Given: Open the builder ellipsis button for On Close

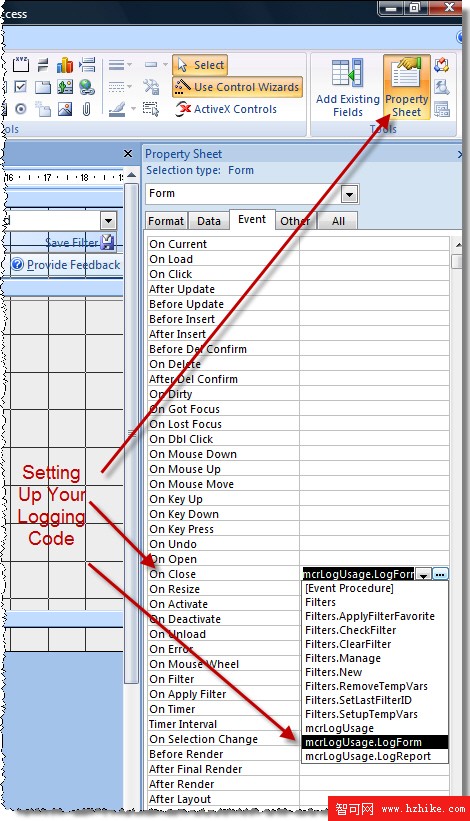Looking at the screenshot, I should [x=441, y=574].
